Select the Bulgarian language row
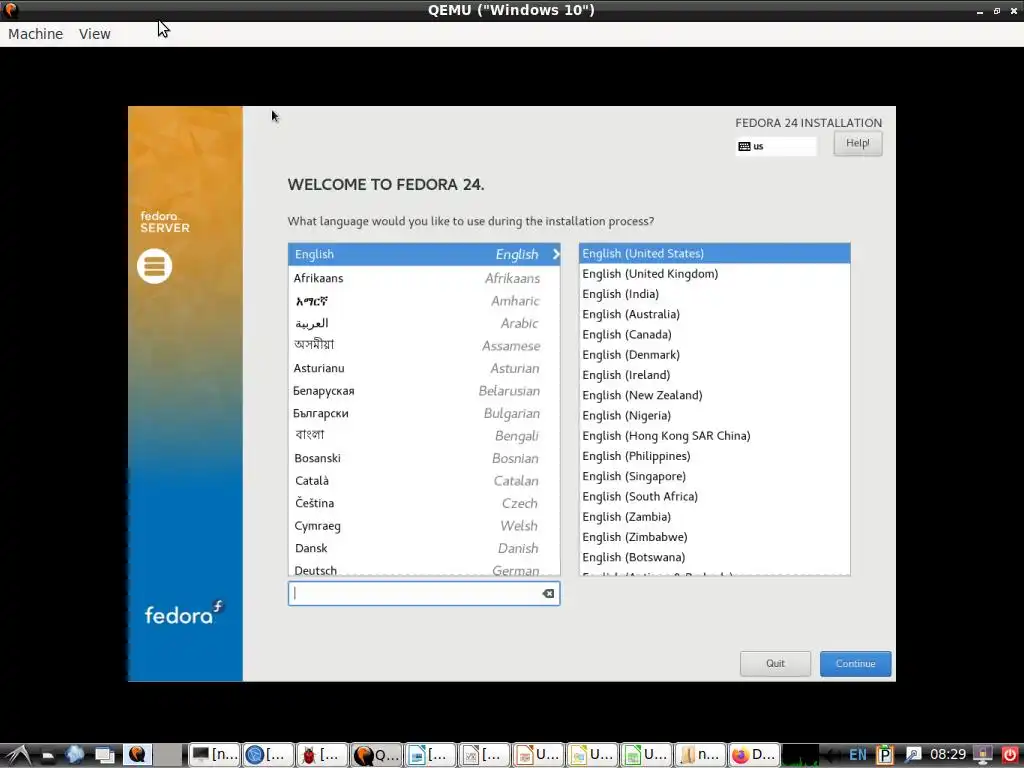The image size is (1024, 768). pyautogui.click(x=424, y=413)
